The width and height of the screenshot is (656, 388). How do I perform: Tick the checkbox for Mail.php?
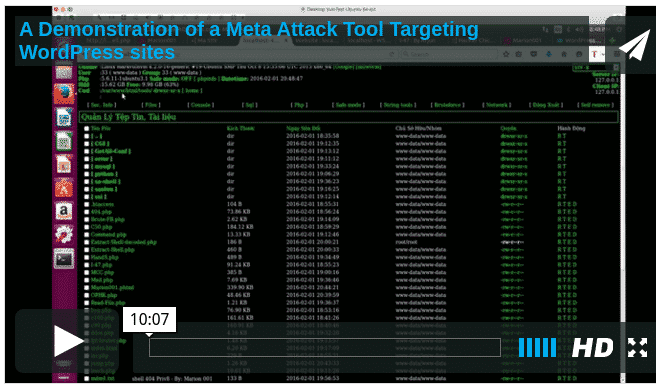pos(87,280)
